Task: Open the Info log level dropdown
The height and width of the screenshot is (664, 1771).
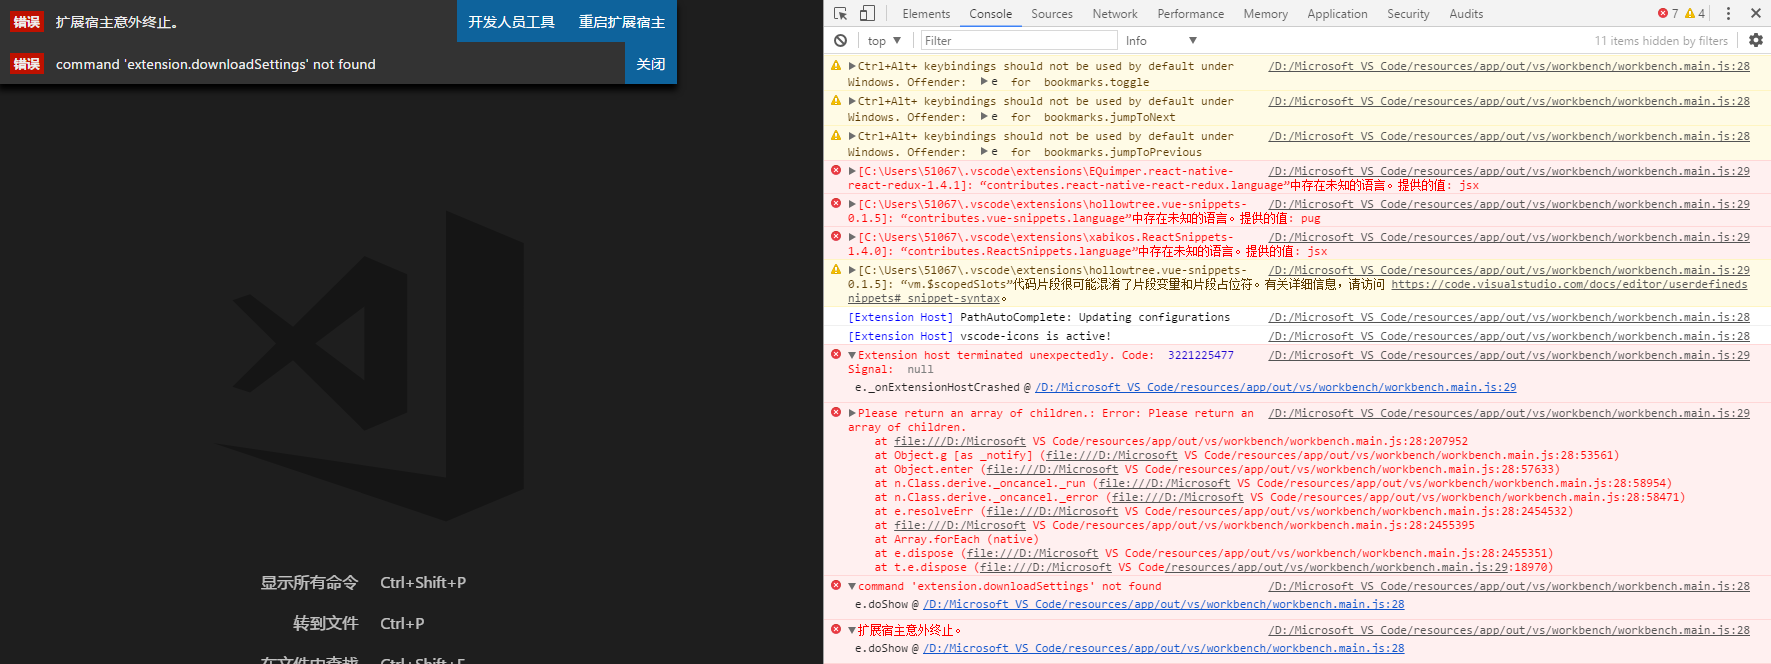Action: [1160, 40]
